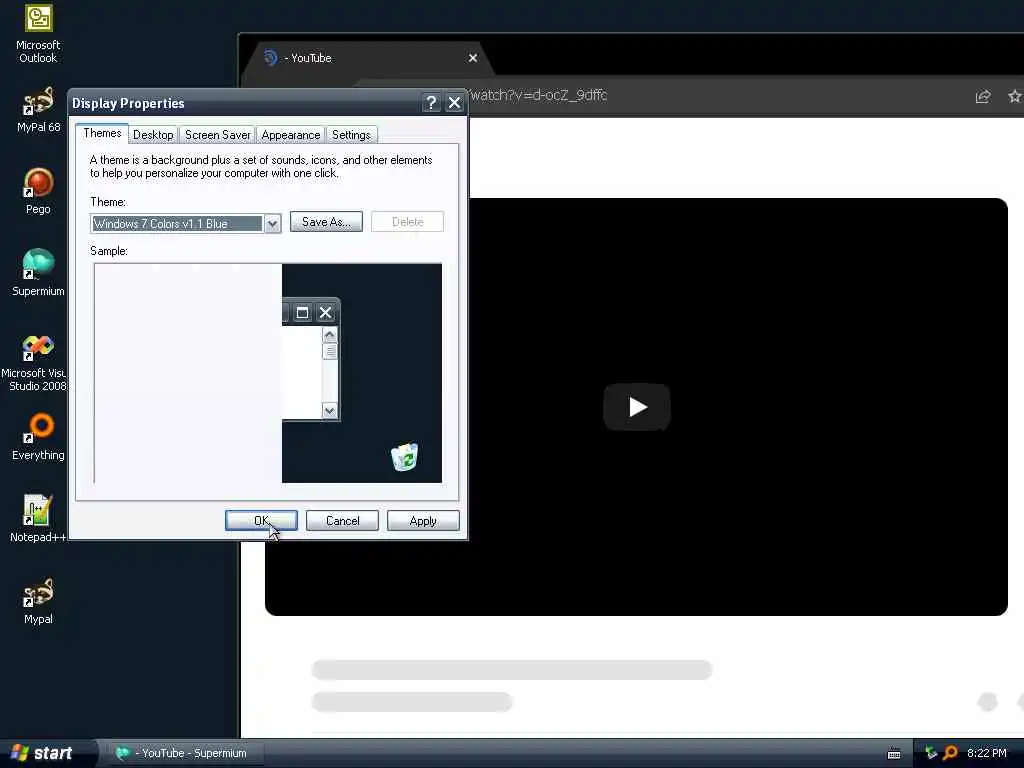
Task: Click the share icon in the address bar
Action: pyautogui.click(x=983, y=97)
